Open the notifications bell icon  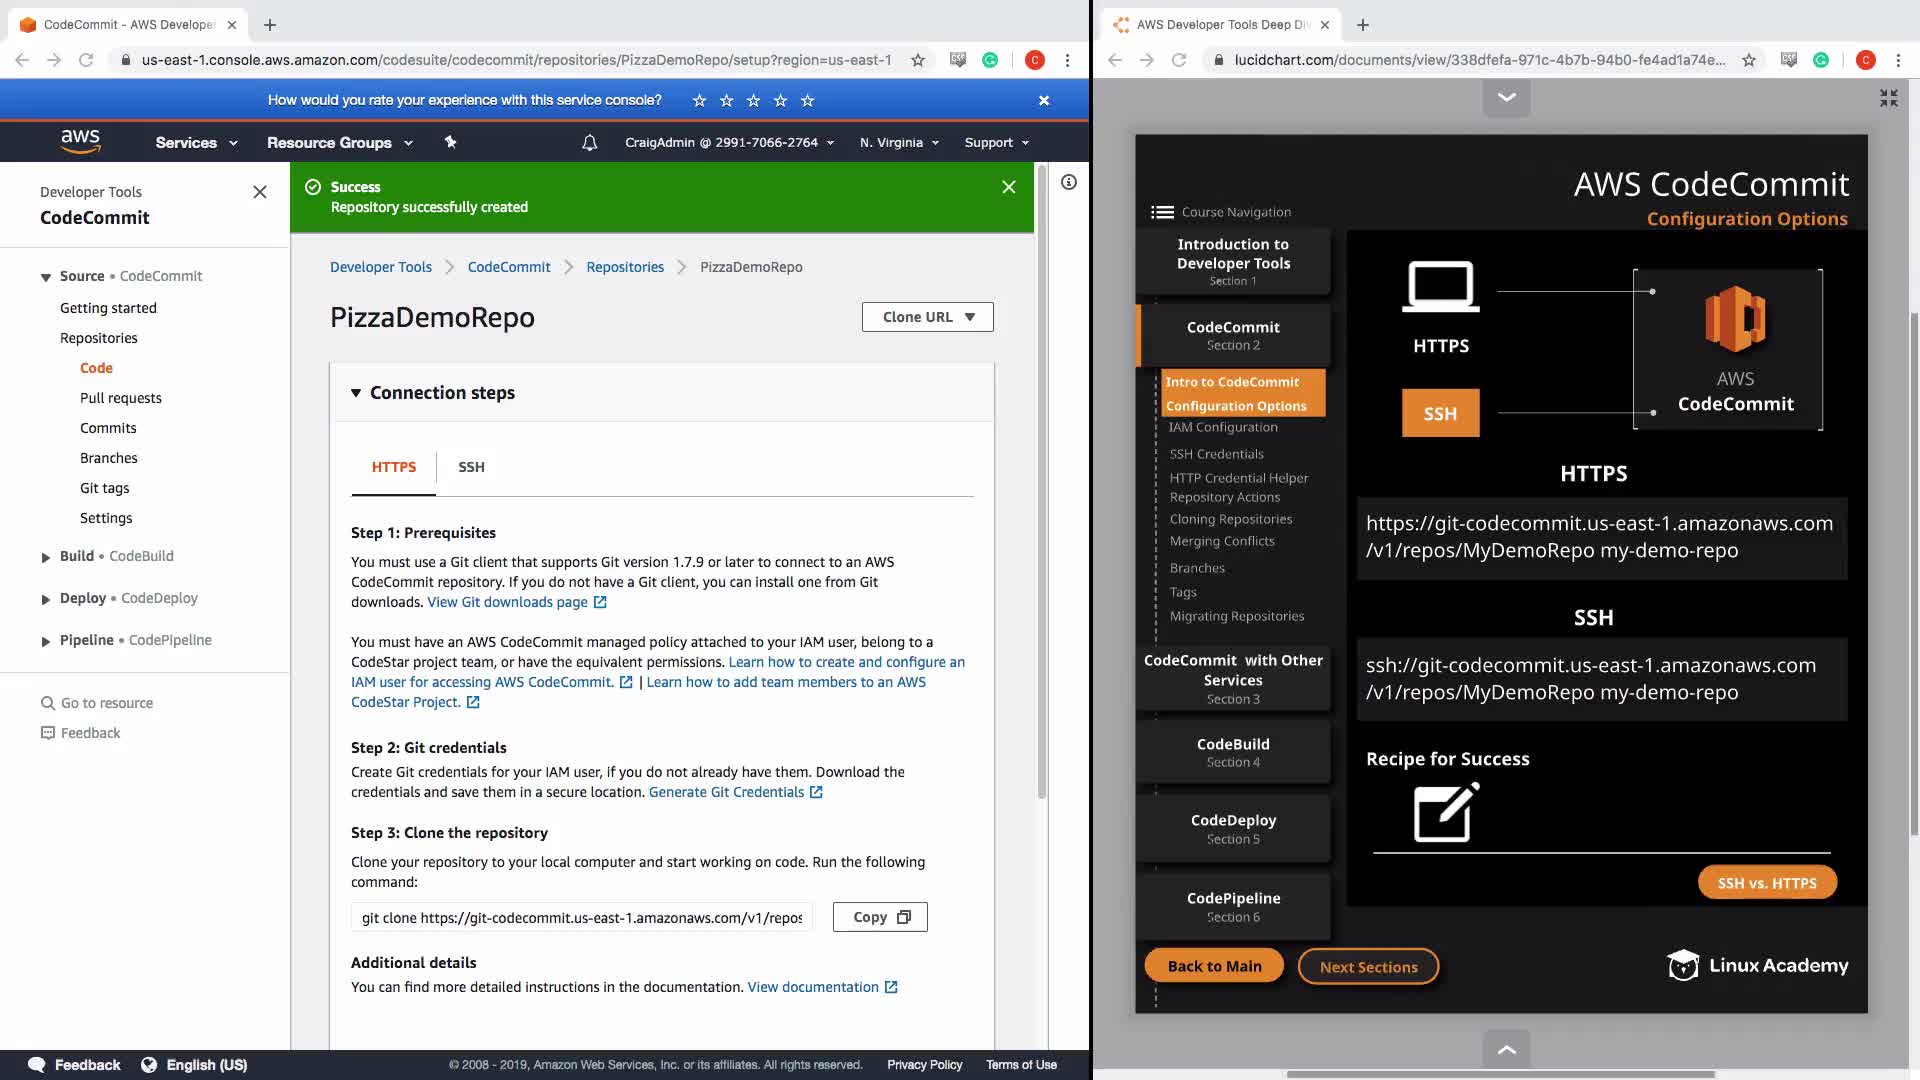click(x=590, y=142)
